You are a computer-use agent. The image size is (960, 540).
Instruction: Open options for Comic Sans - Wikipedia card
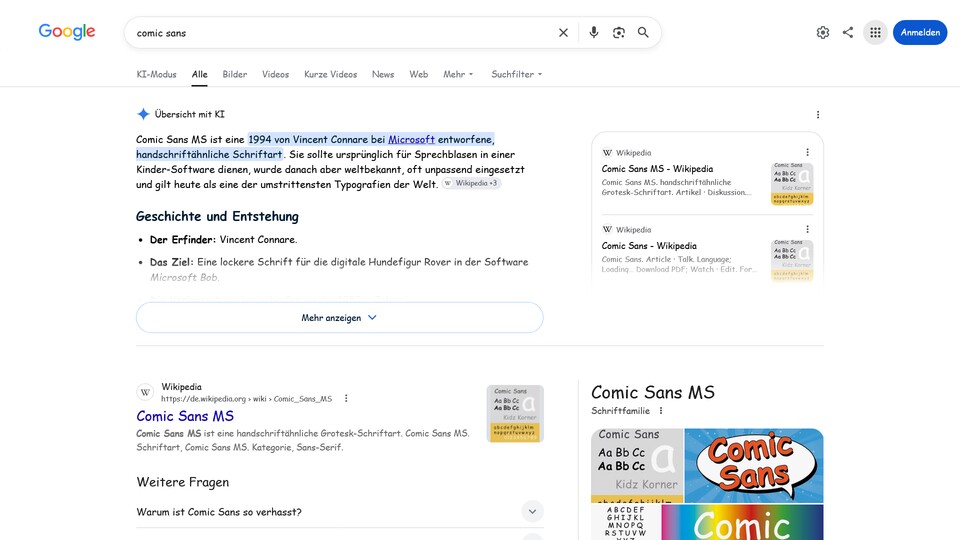[808, 230]
